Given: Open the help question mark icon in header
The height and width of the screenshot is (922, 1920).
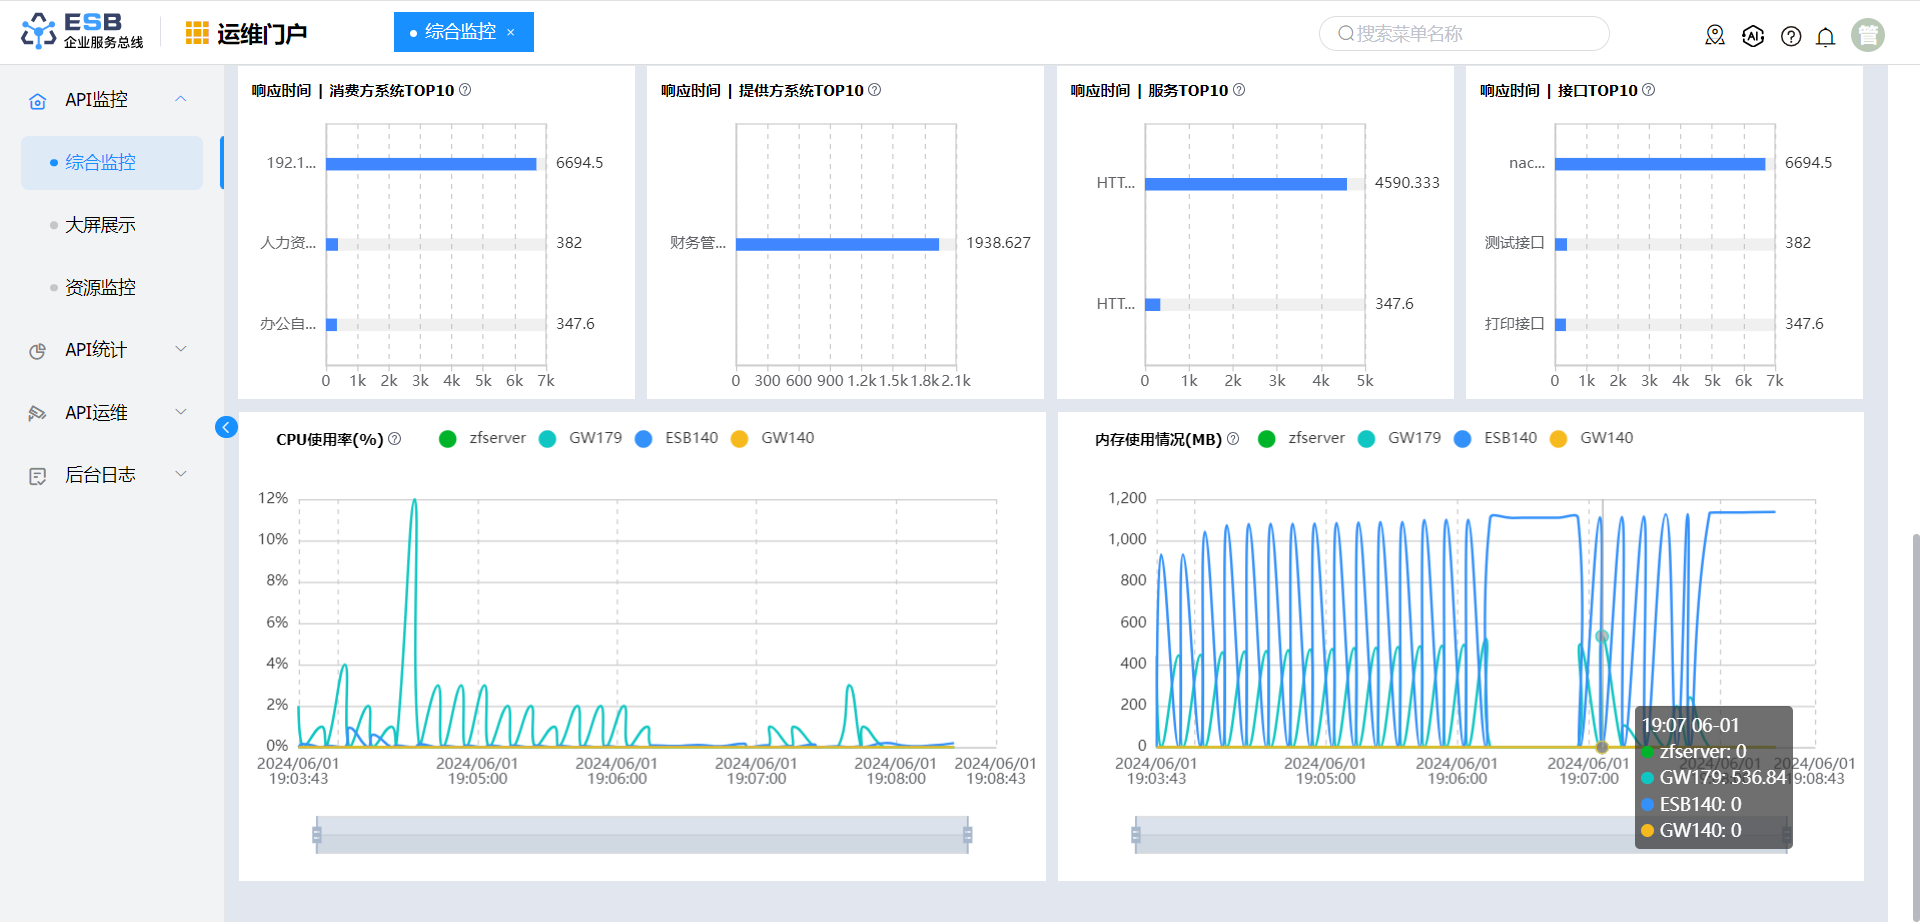Looking at the screenshot, I should point(1791,36).
